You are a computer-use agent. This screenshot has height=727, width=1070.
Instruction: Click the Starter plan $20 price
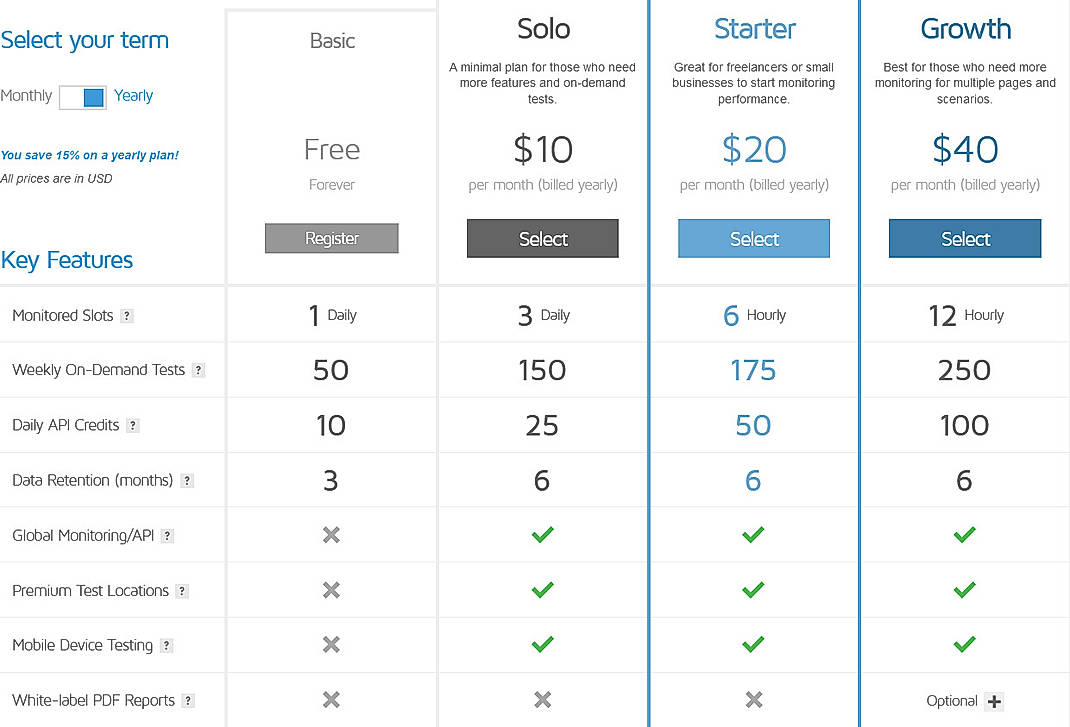click(x=753, y=148)
